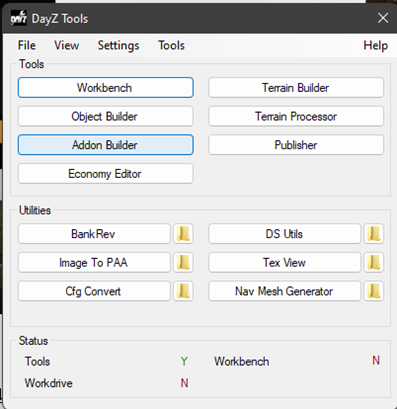Open the View menu
This screenshot has height=409, width=397.
click(x=67, y=45)
